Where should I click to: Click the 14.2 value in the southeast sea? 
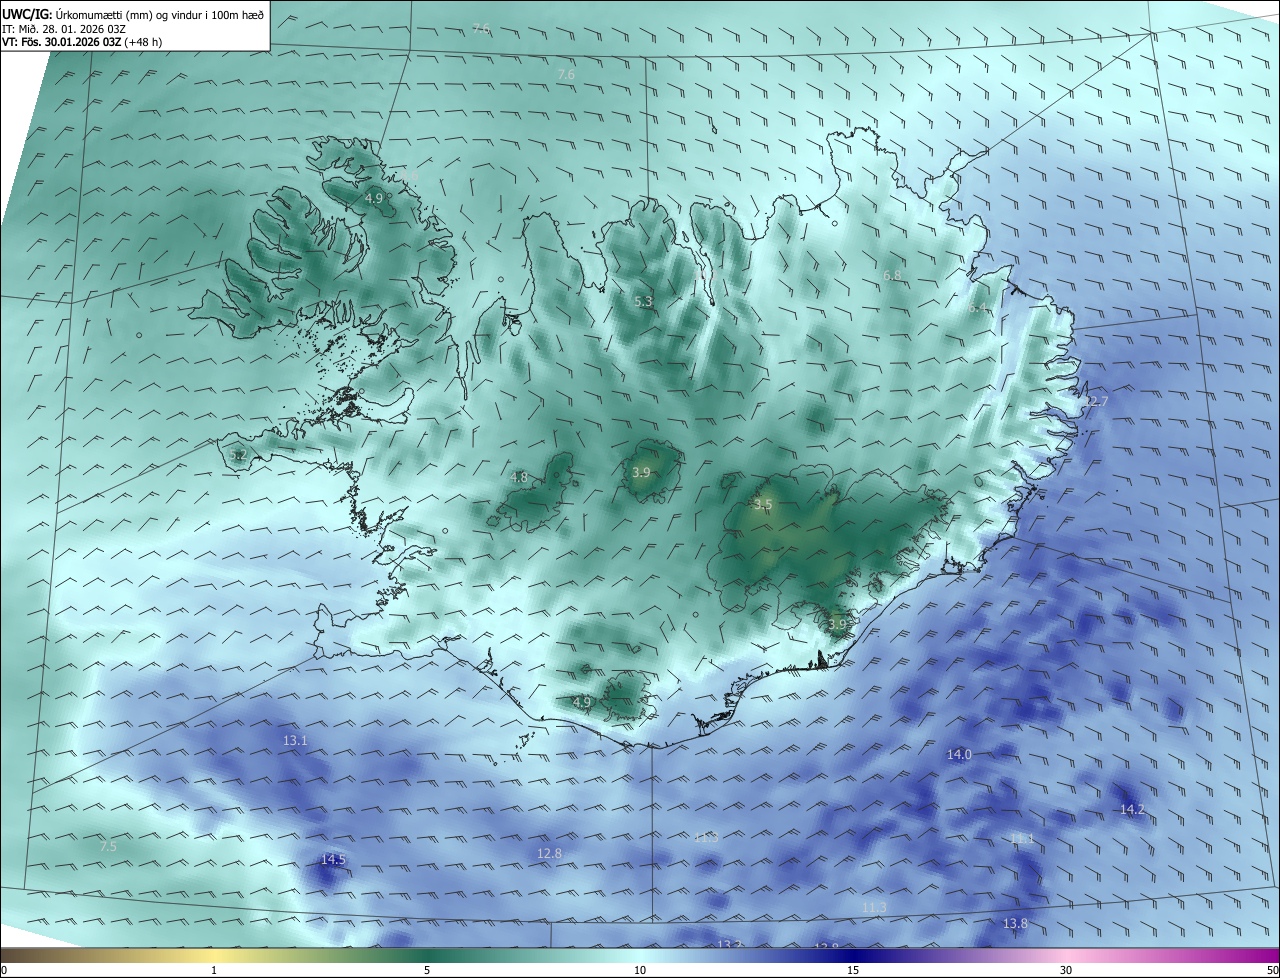(1132, 810)
